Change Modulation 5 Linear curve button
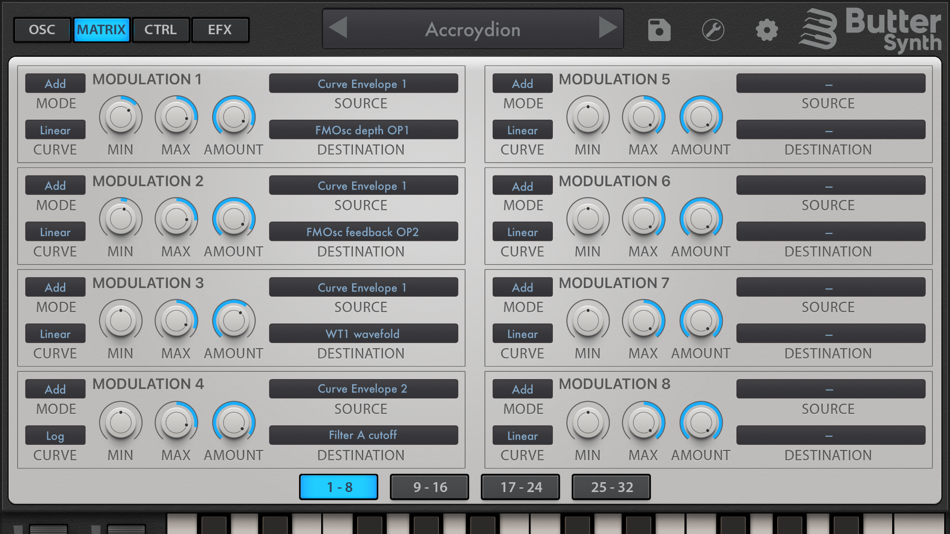 522,130
